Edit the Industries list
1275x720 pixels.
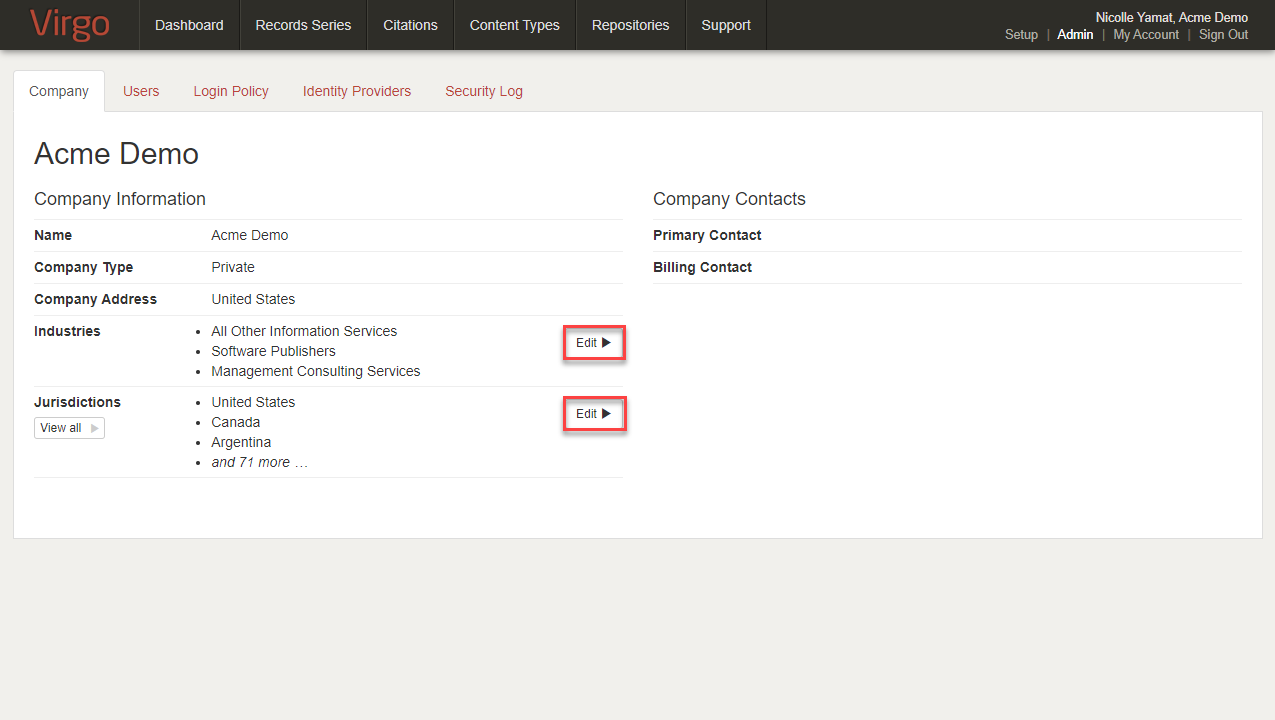point(593,343)
